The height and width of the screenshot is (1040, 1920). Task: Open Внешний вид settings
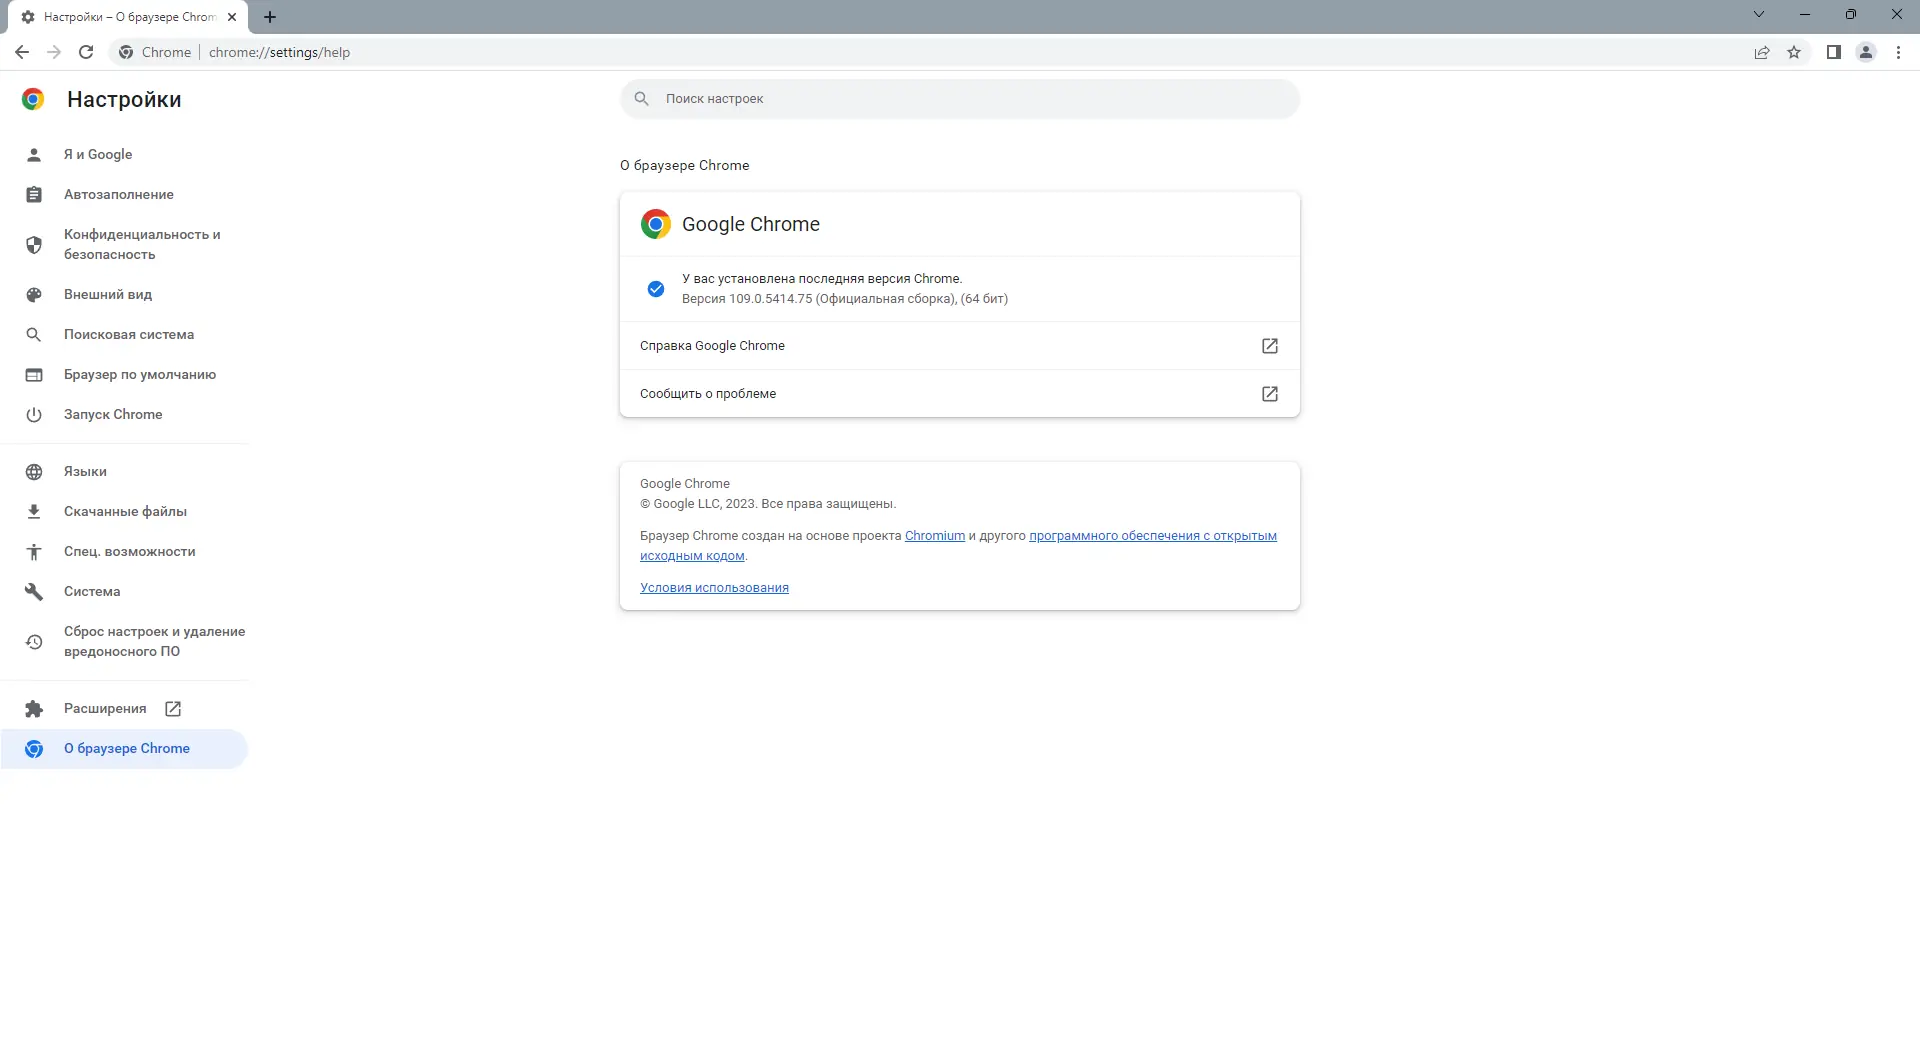click(107, 294)
